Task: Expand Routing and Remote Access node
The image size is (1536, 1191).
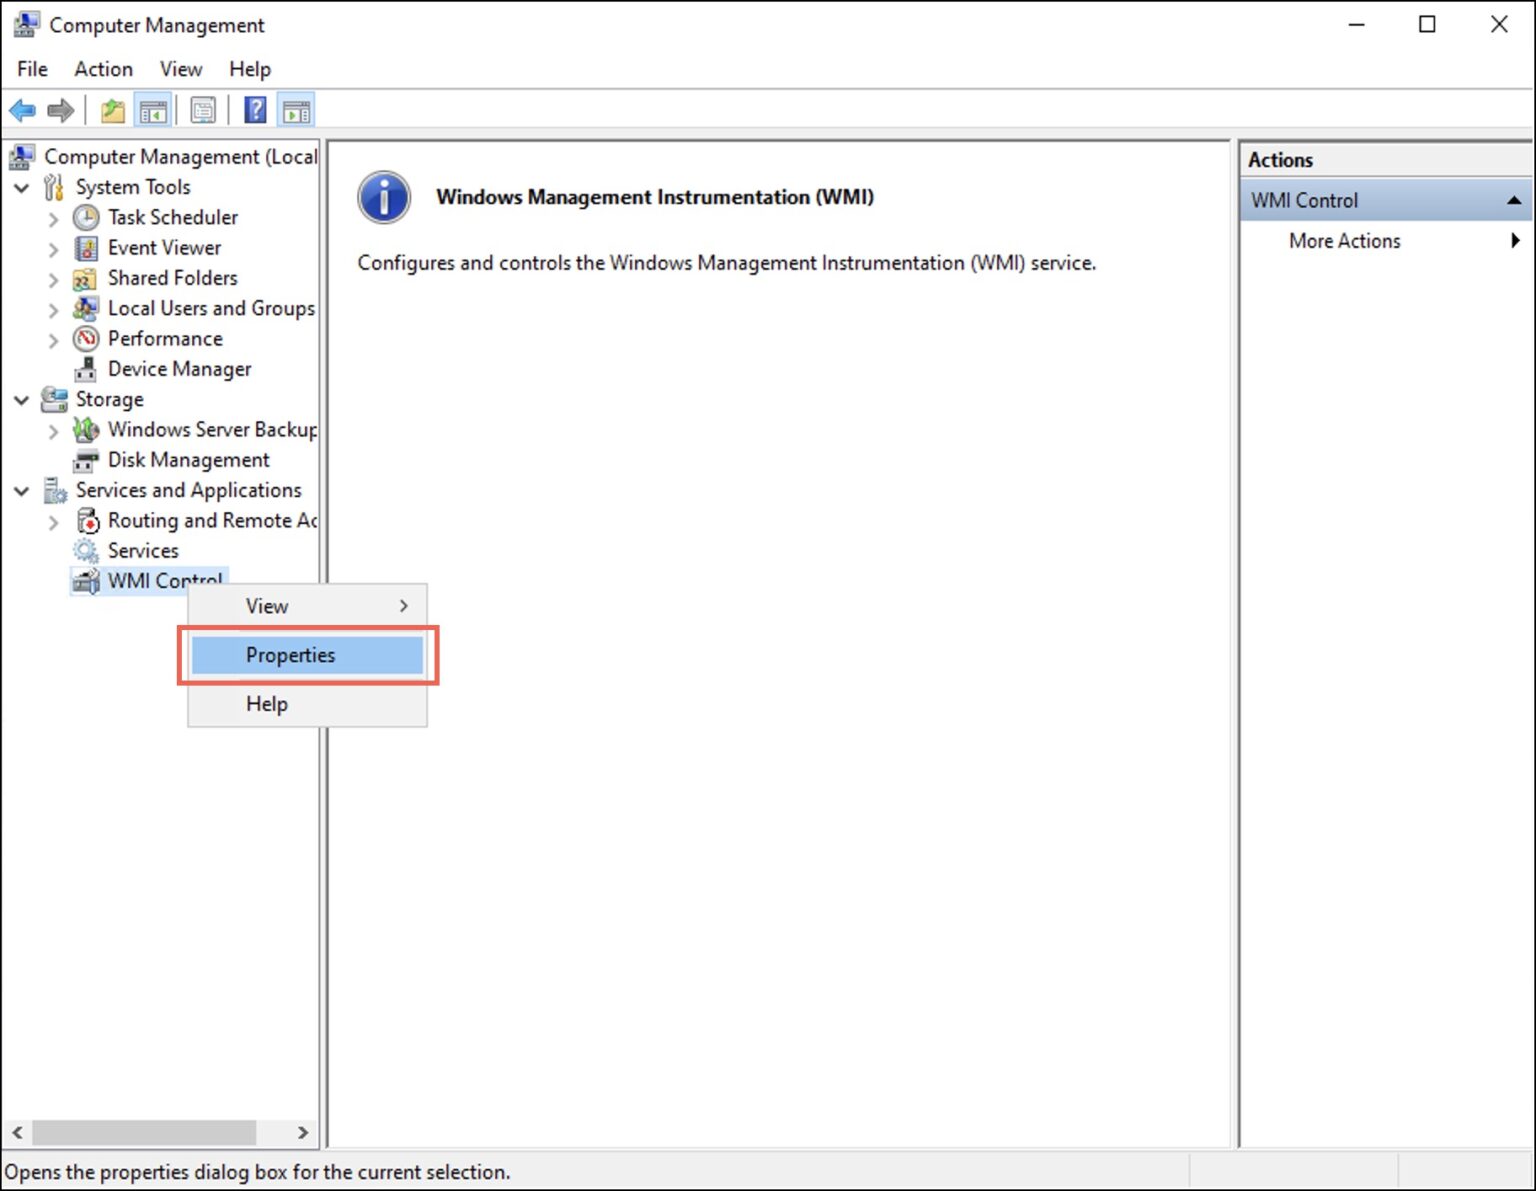Action: click(x=53, y=521)
